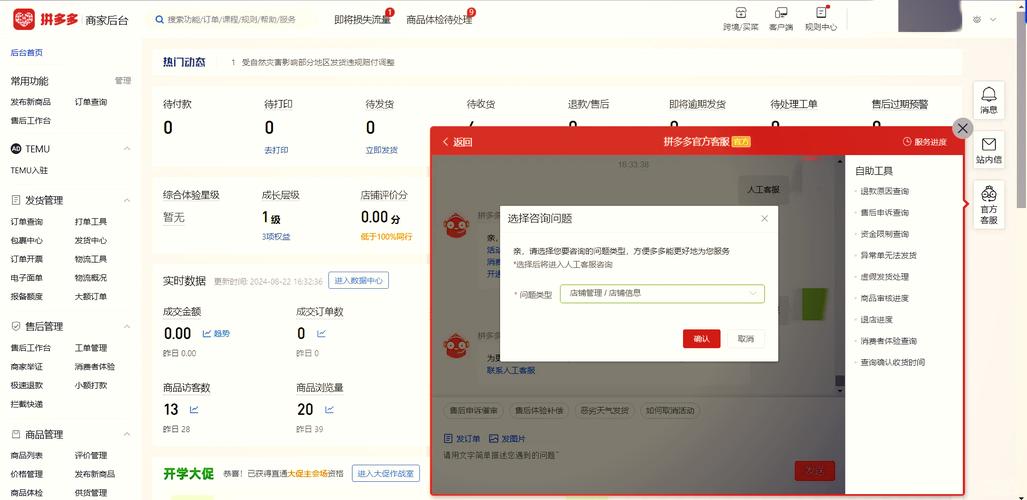This screenshot has width=1027, height=500.
Task: Open the account dropdown chevron beside the gear
Action: (993, 20)
